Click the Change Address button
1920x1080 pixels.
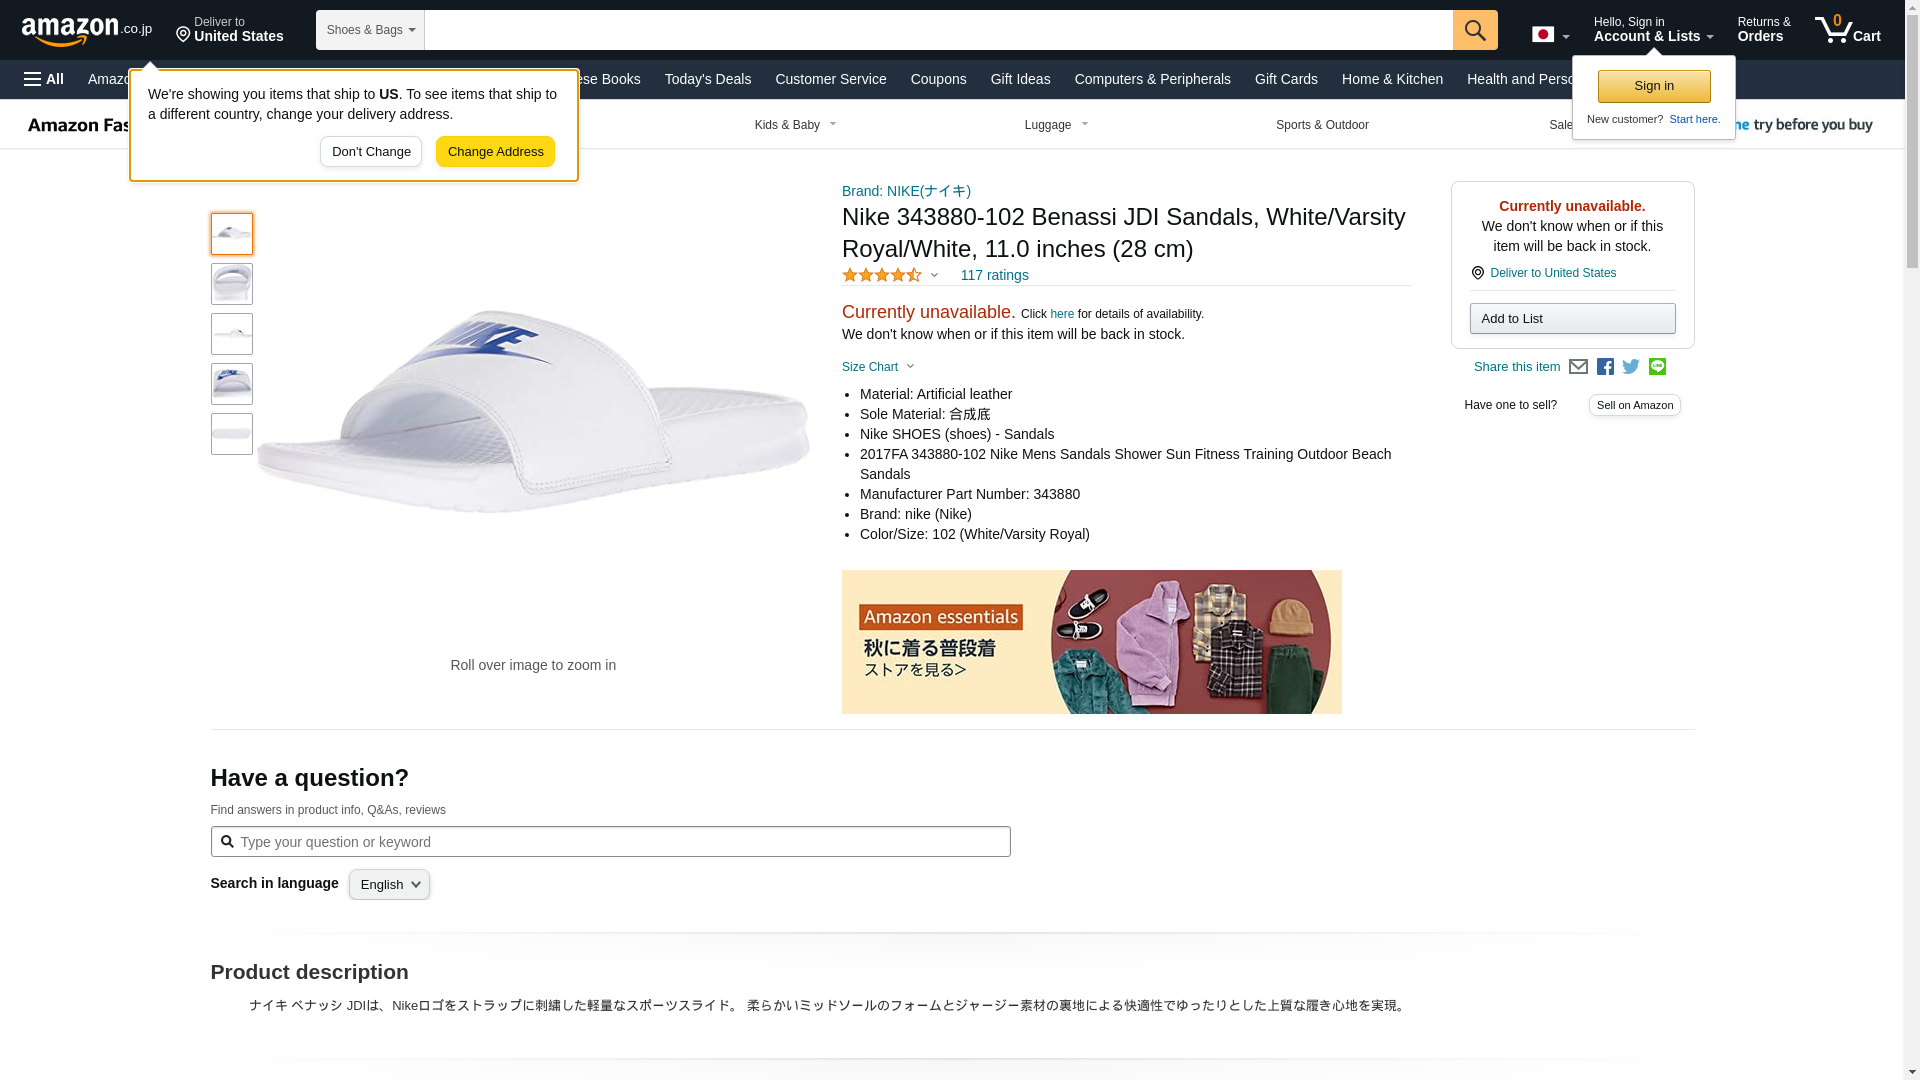coord(495,152)
